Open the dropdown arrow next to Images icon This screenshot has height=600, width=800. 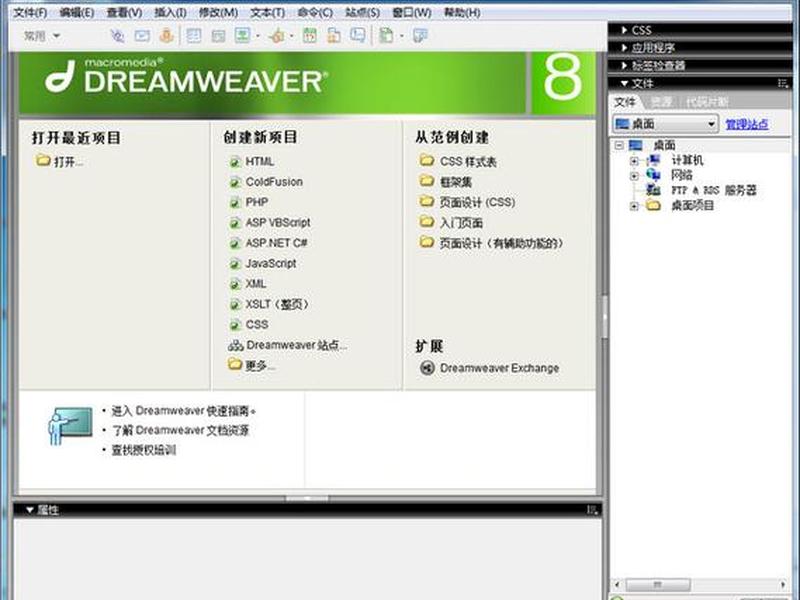(x=258, y=36)
